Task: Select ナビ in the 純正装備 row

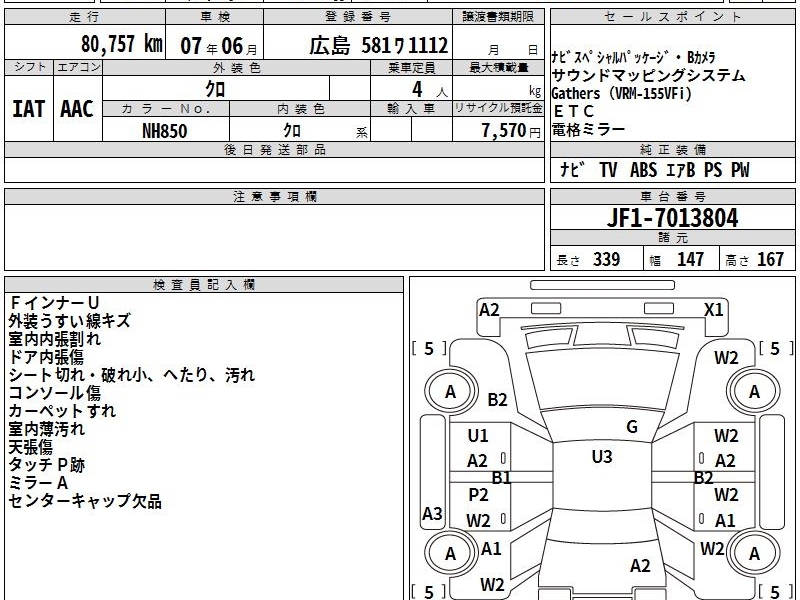Action: click(572, 170)
